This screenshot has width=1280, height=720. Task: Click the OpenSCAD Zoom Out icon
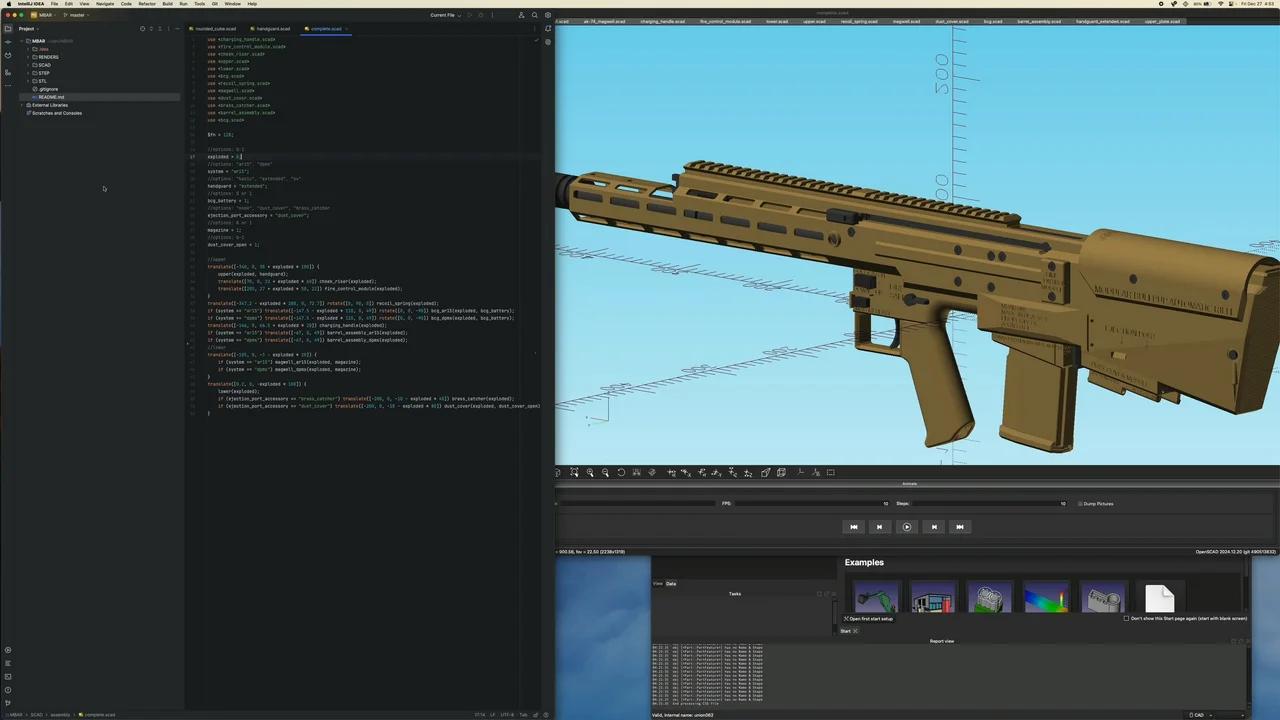click(605, 472)
